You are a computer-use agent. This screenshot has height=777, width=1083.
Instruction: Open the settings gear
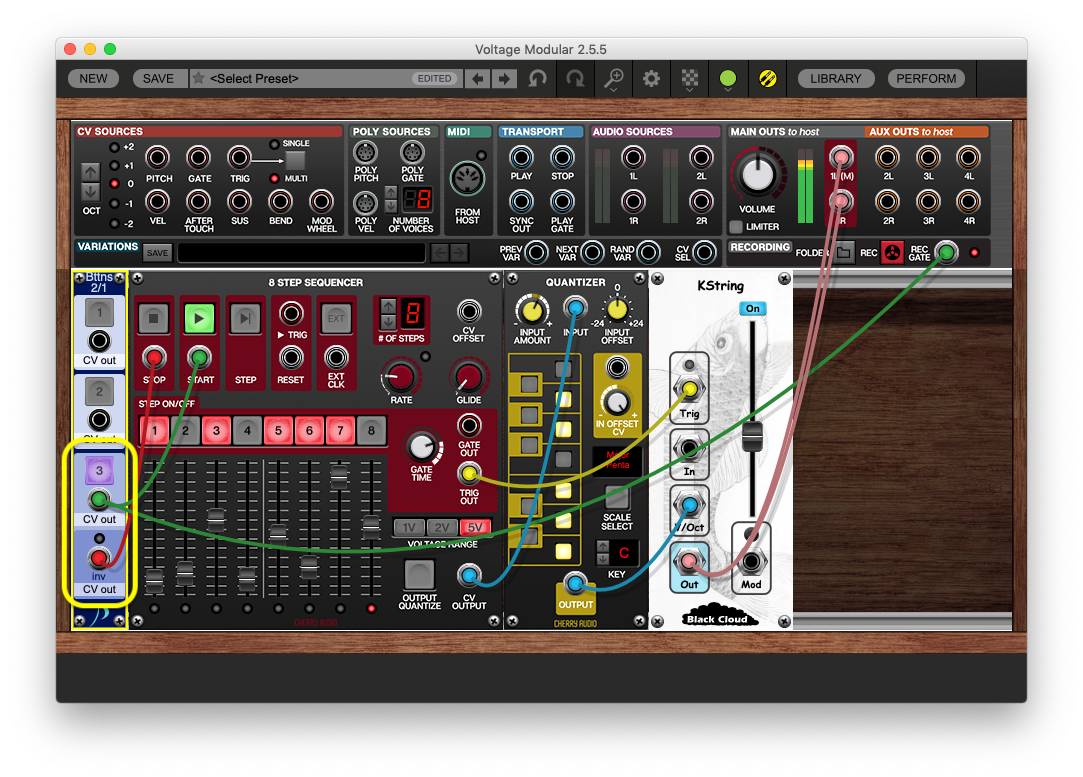pyautogui.click(x=651, y=79)
